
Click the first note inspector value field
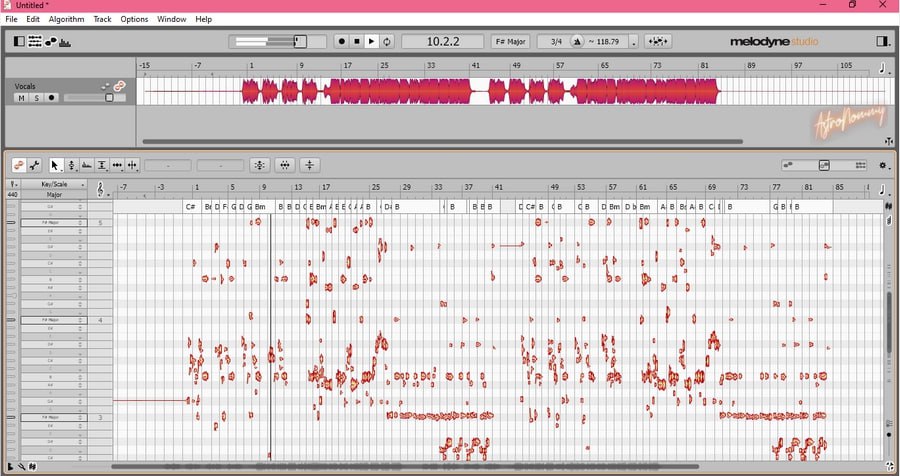point(168,165)
